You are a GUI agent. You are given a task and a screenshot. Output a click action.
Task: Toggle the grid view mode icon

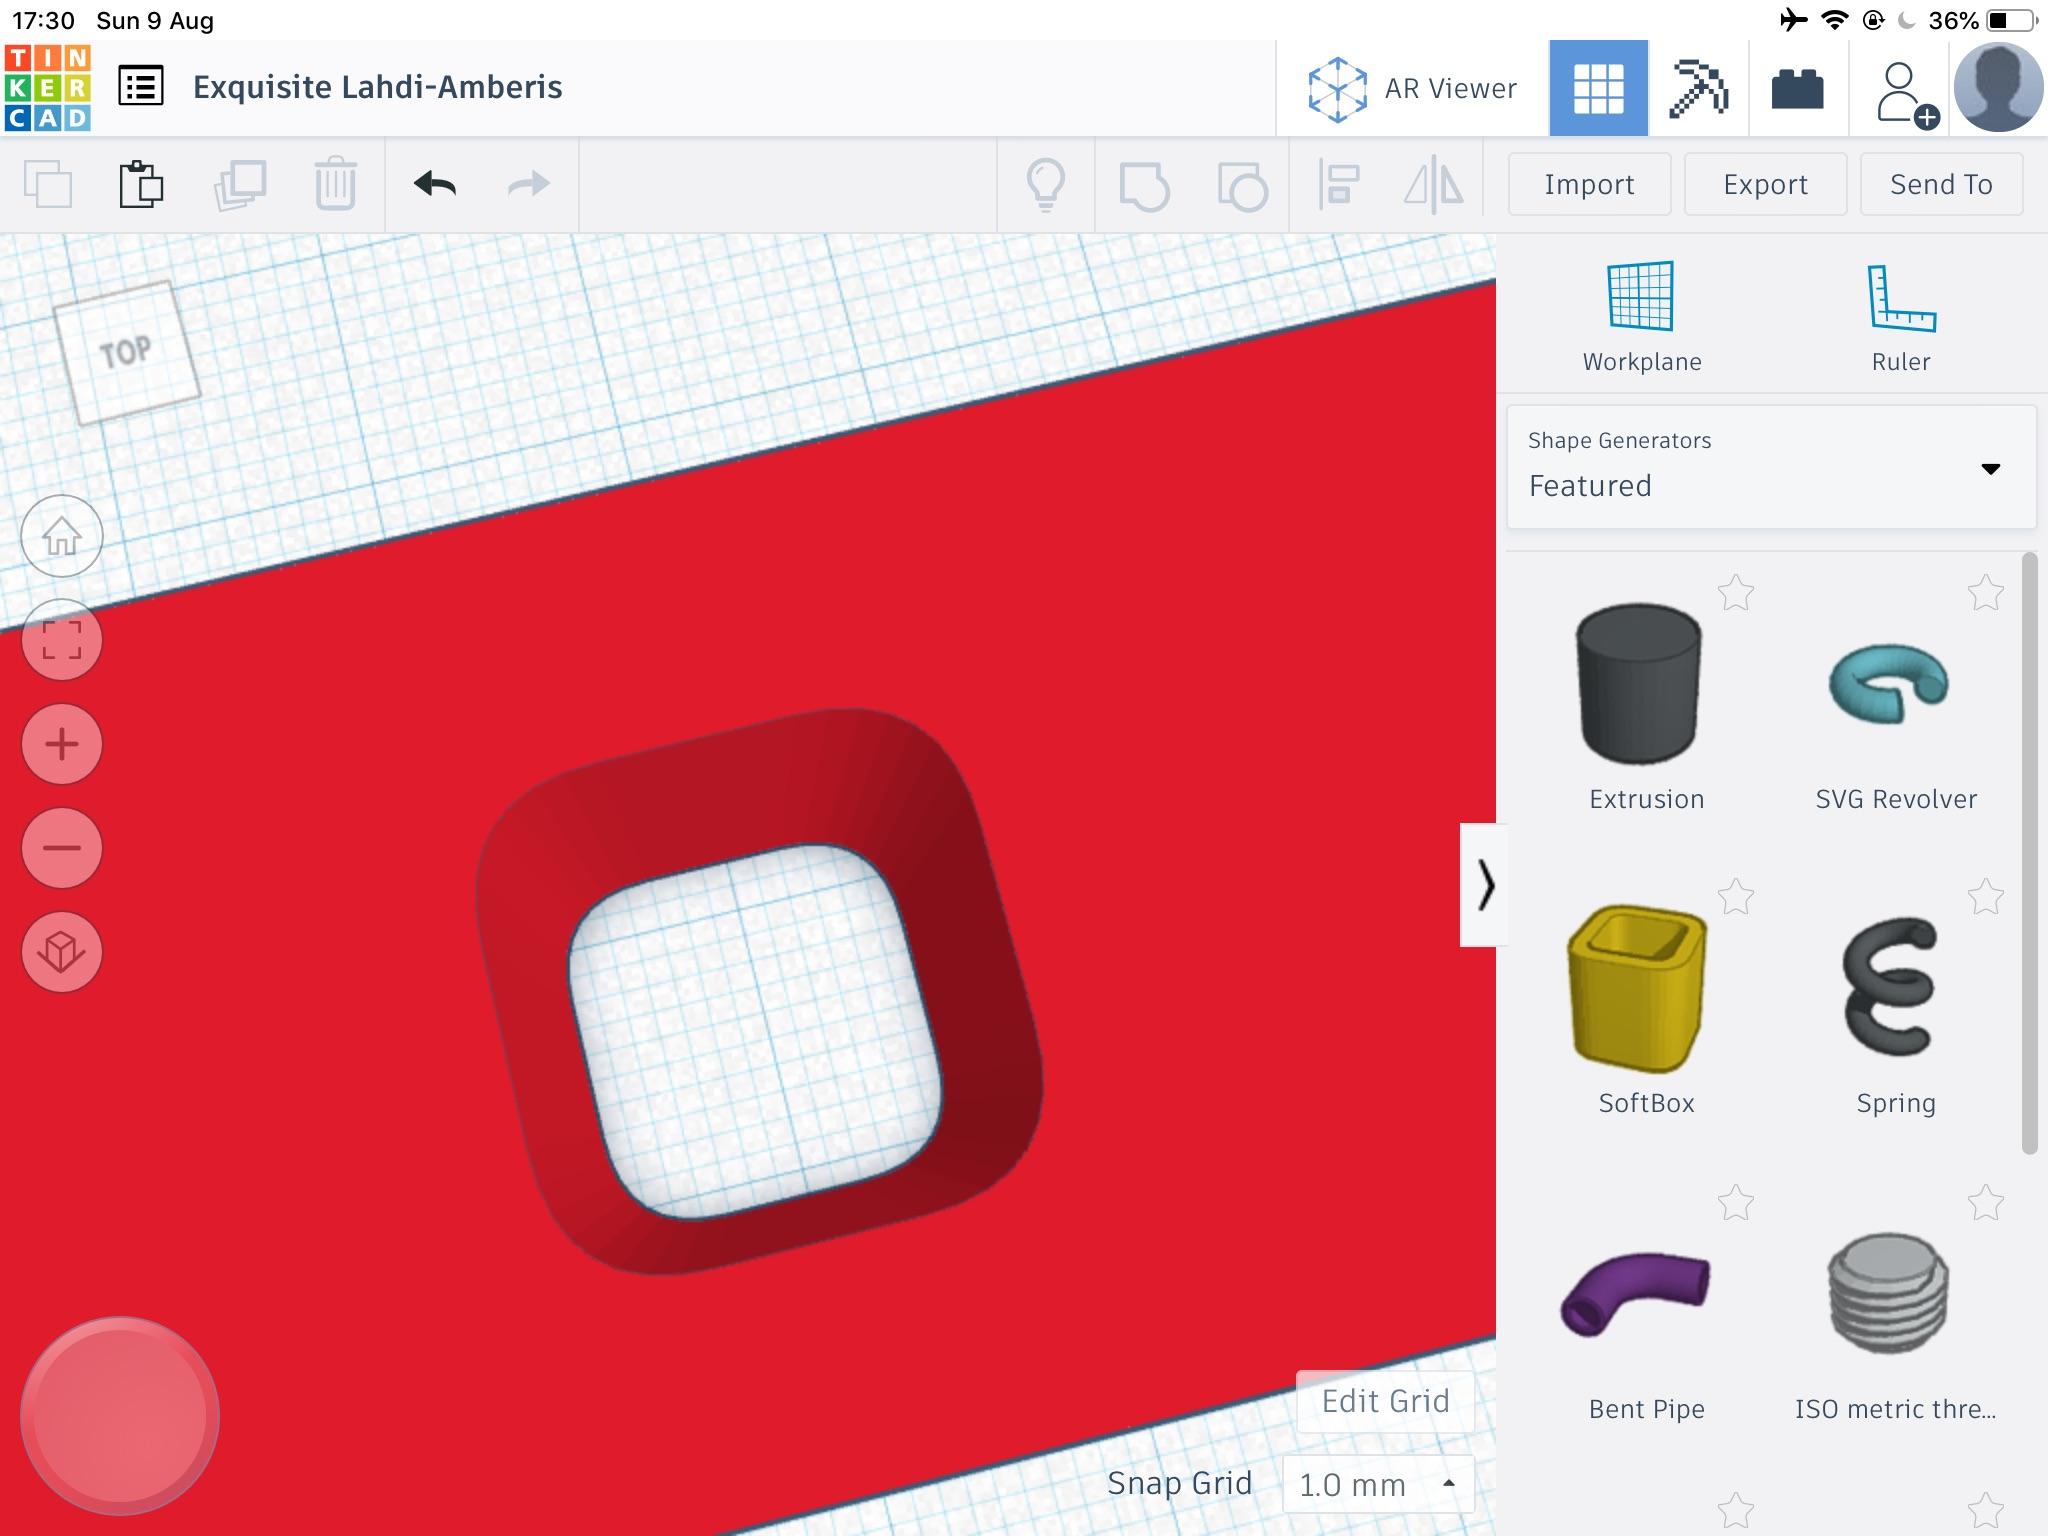1598,87
